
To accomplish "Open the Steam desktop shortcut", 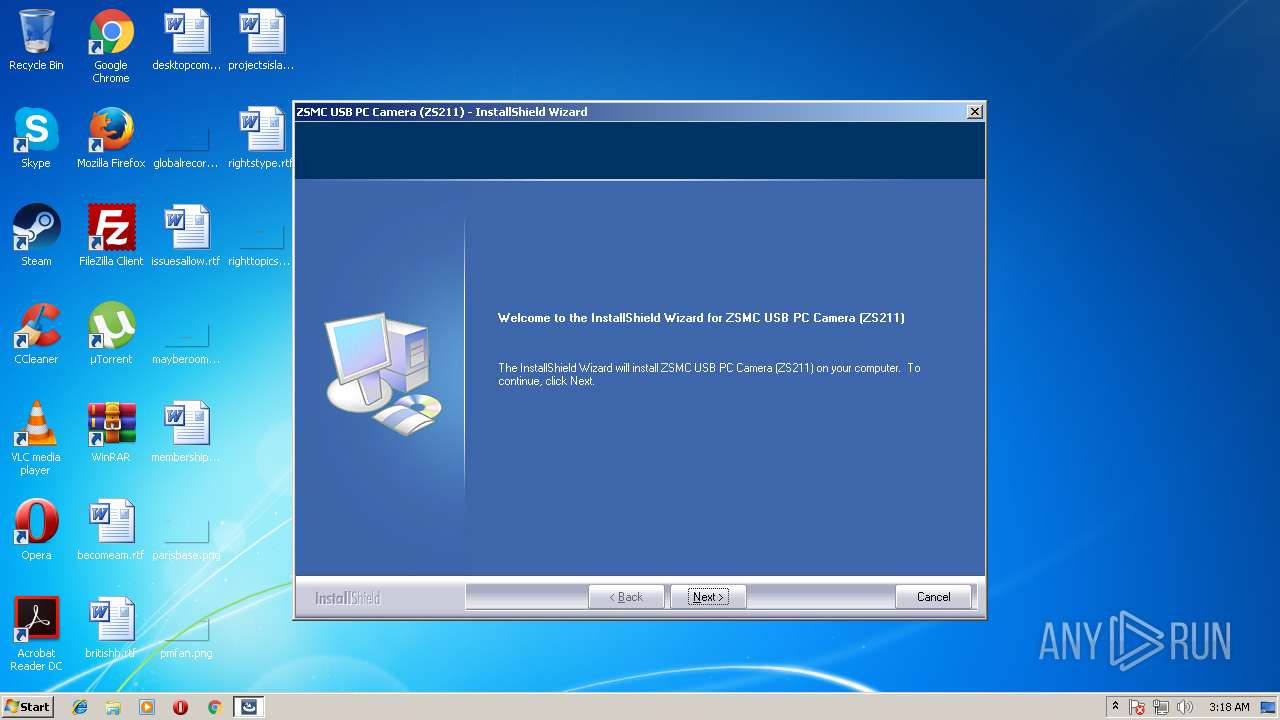I will click(x=36, y=236).
